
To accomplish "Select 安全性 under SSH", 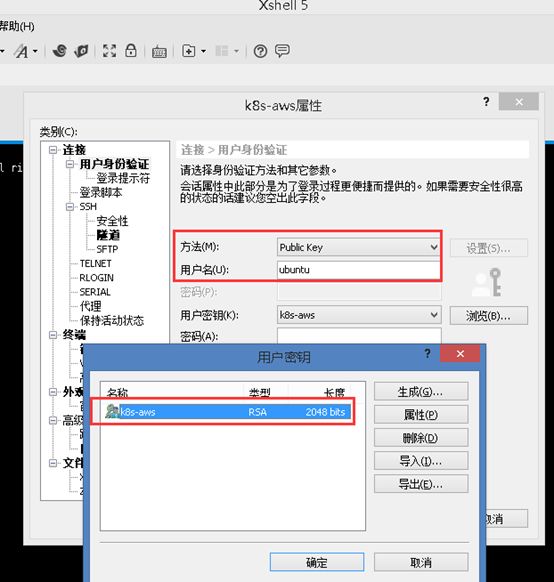I will coord(112,221).
